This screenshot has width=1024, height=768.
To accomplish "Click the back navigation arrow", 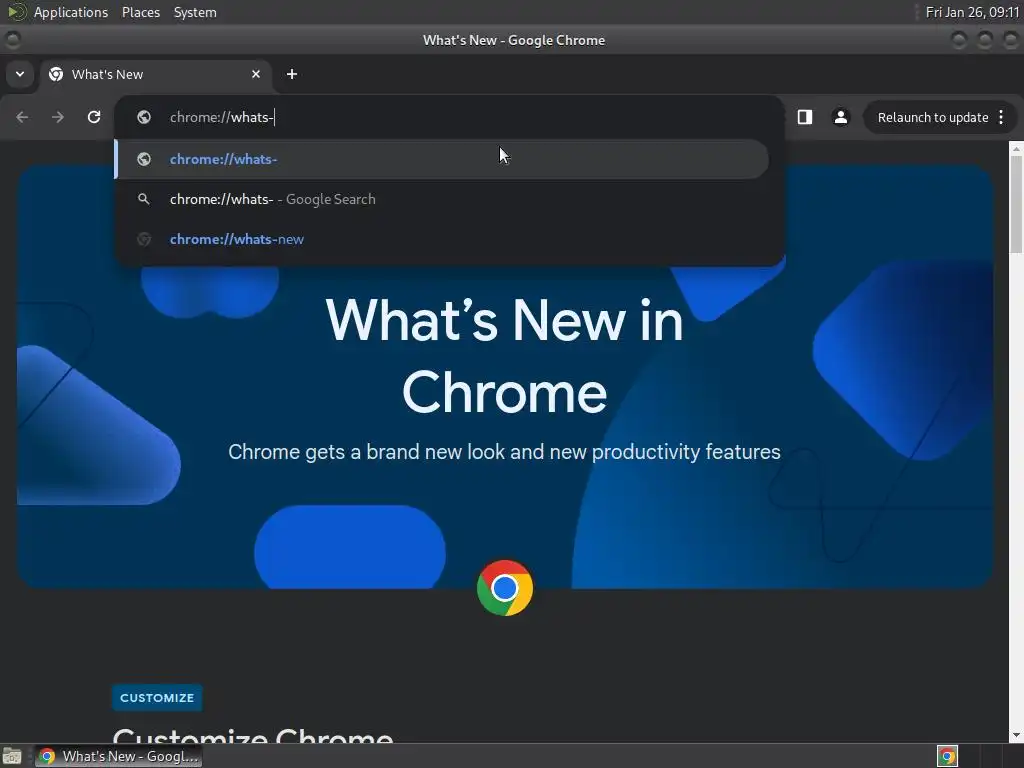I will pyautogui.click(x=22, y=117).
